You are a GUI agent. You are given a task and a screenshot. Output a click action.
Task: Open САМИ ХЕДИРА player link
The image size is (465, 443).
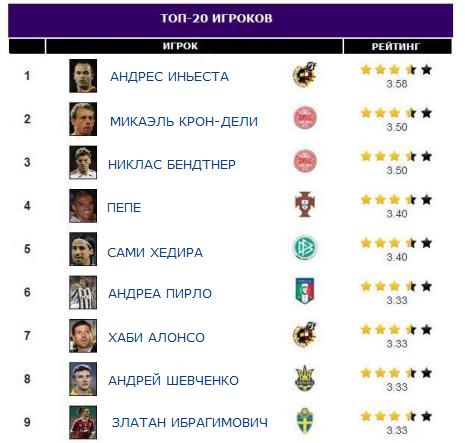point(155,252)
